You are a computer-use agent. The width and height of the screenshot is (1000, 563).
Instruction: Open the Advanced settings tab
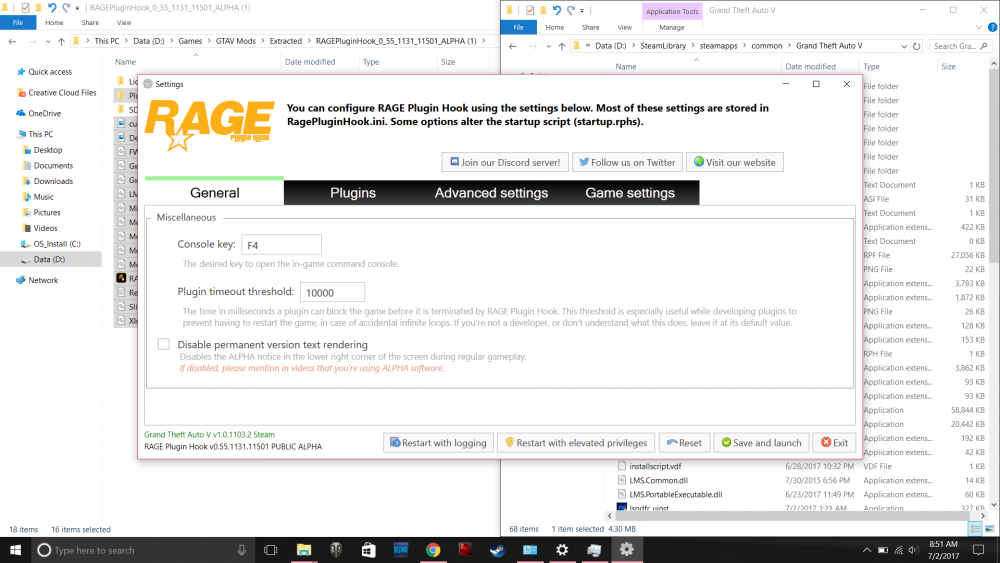tap(491, 193)
